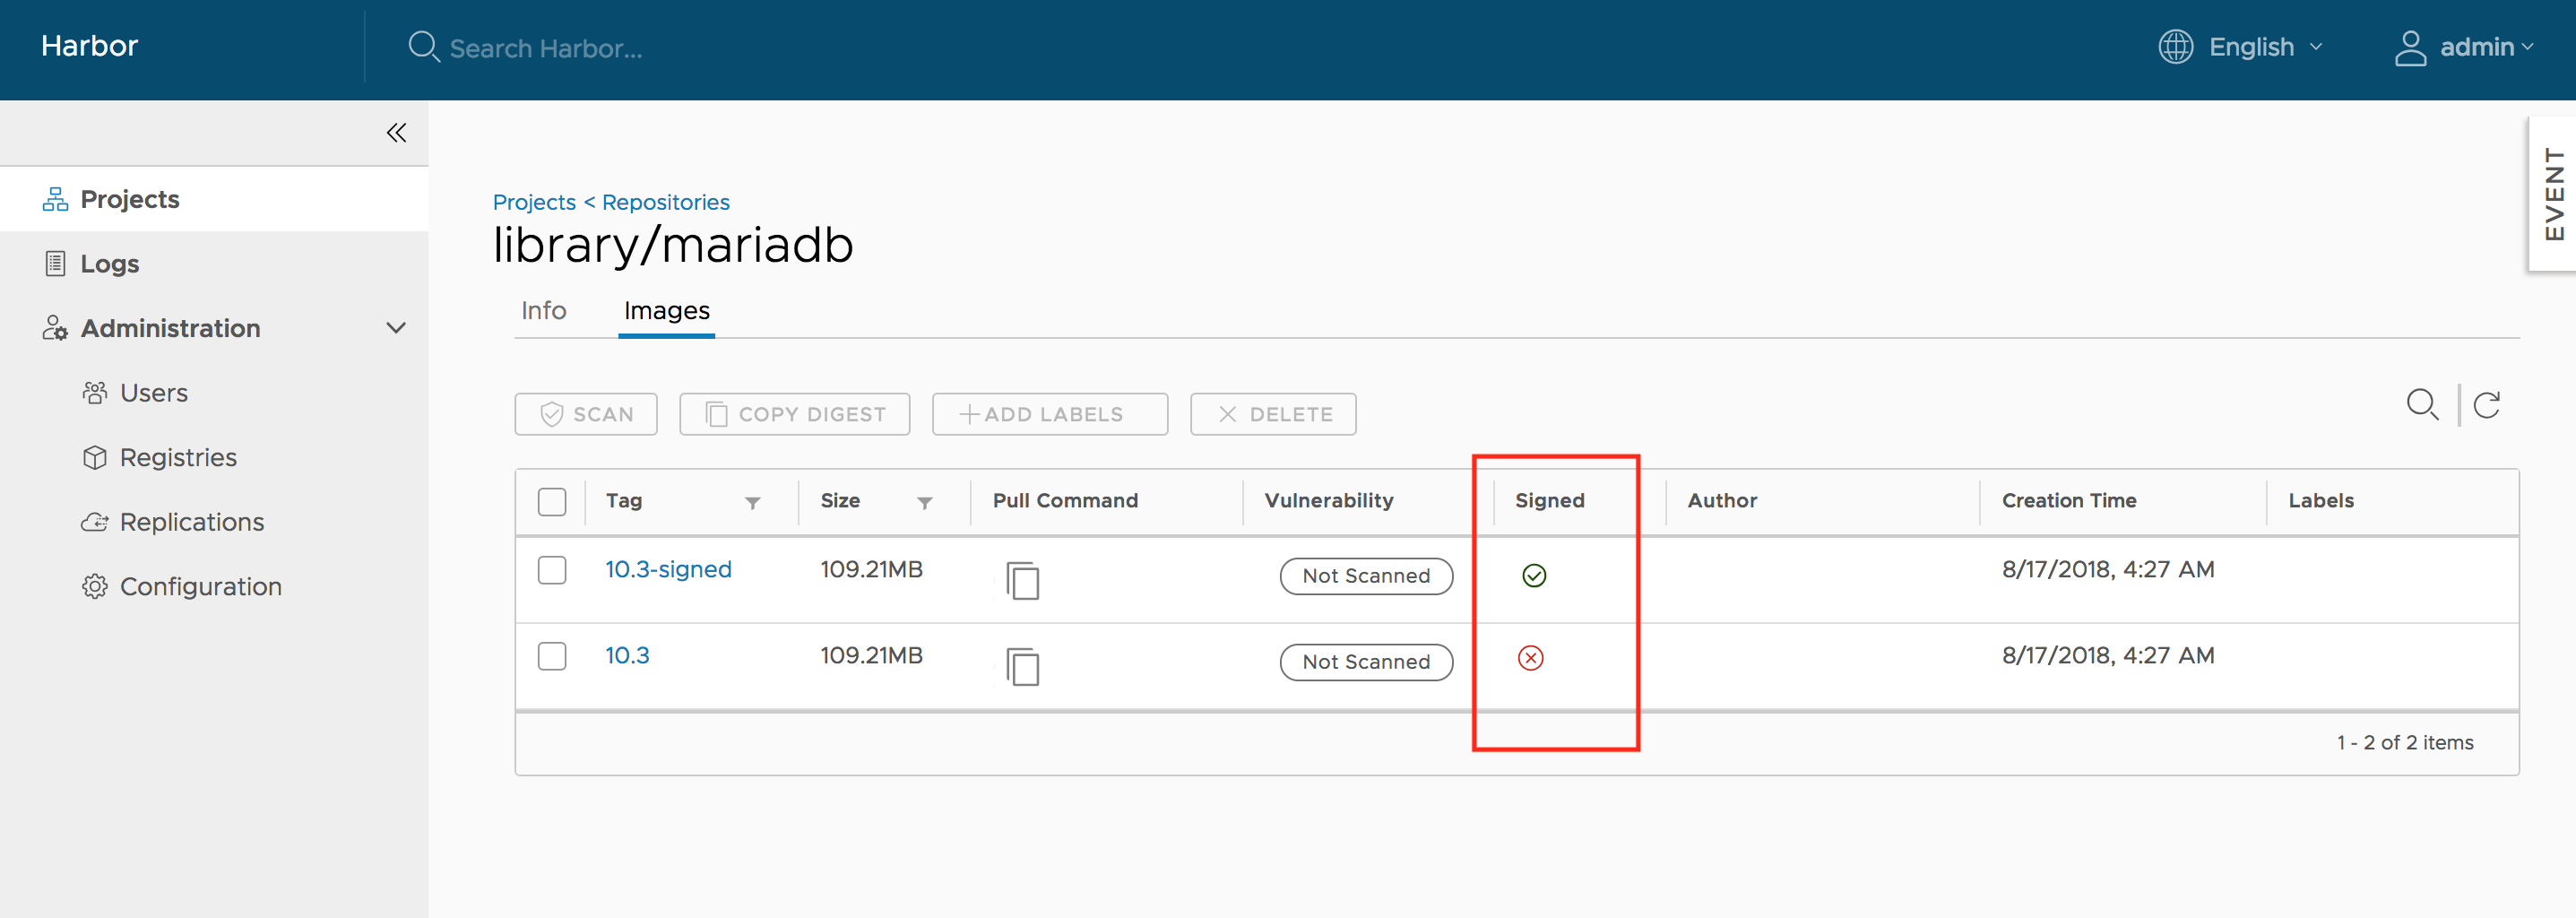
Task: Switch to the Info tab
Action: pyautogui.click(x=543, y=311)
